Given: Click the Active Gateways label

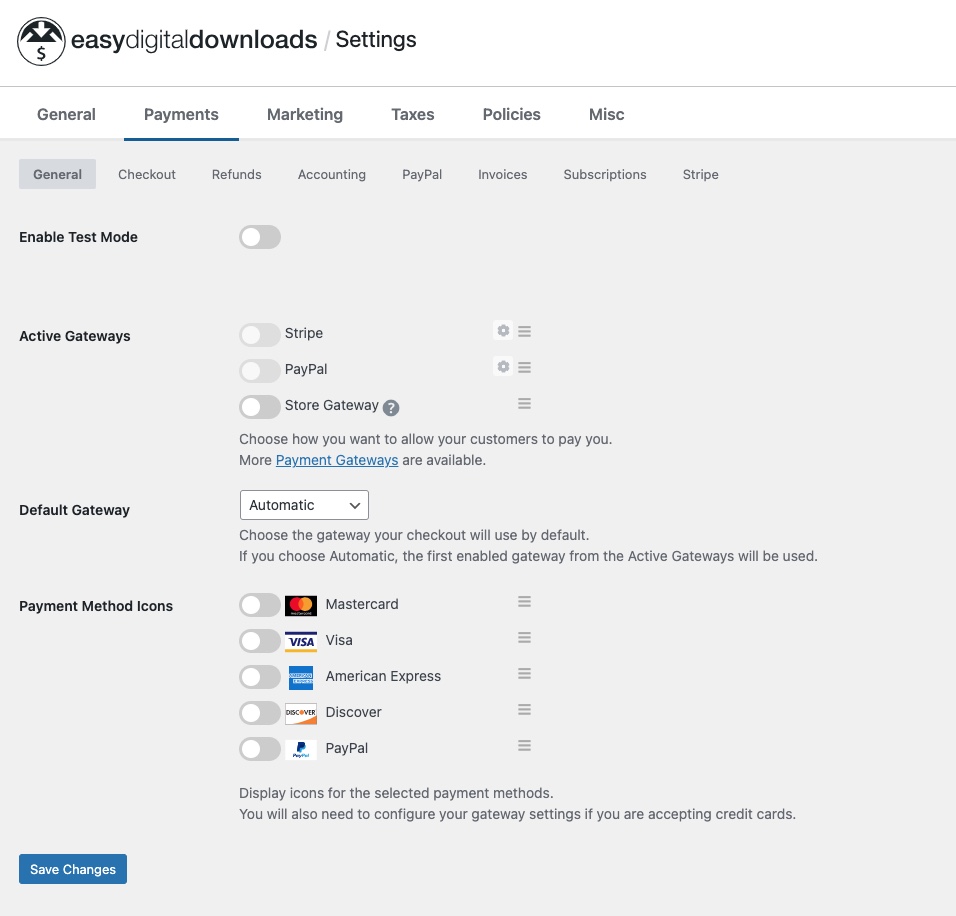Looking at the screenshot, I should (74, 336).
